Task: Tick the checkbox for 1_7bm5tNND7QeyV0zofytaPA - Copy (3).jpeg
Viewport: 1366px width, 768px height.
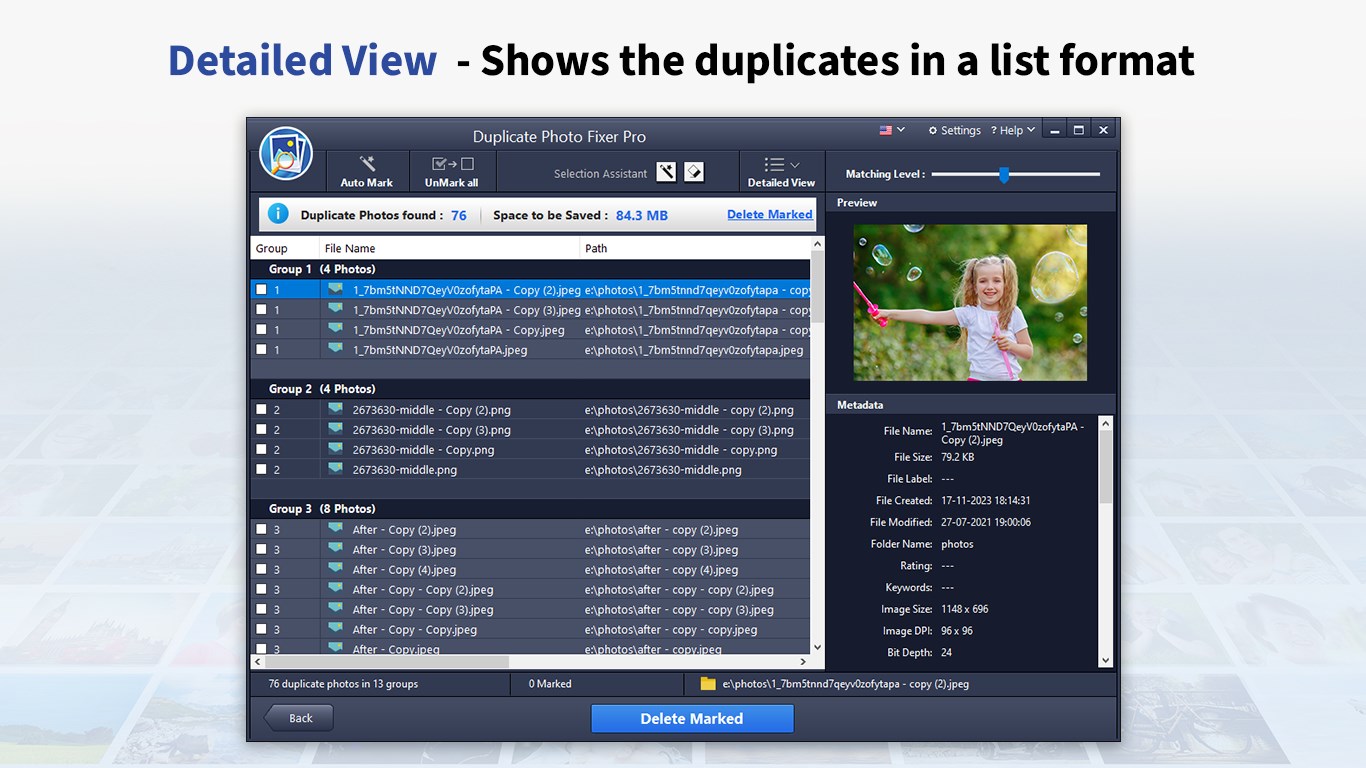Action: [261, 309]
